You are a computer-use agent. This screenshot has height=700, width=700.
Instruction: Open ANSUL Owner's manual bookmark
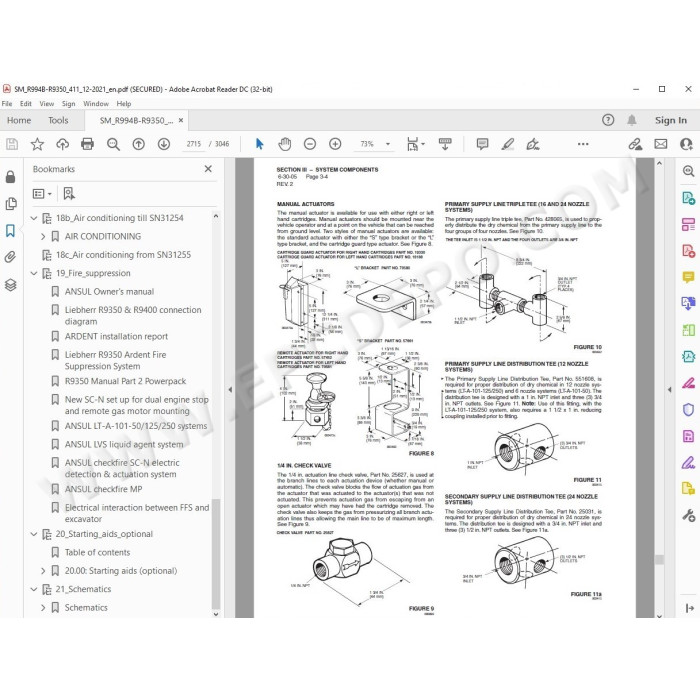(109, 292)
